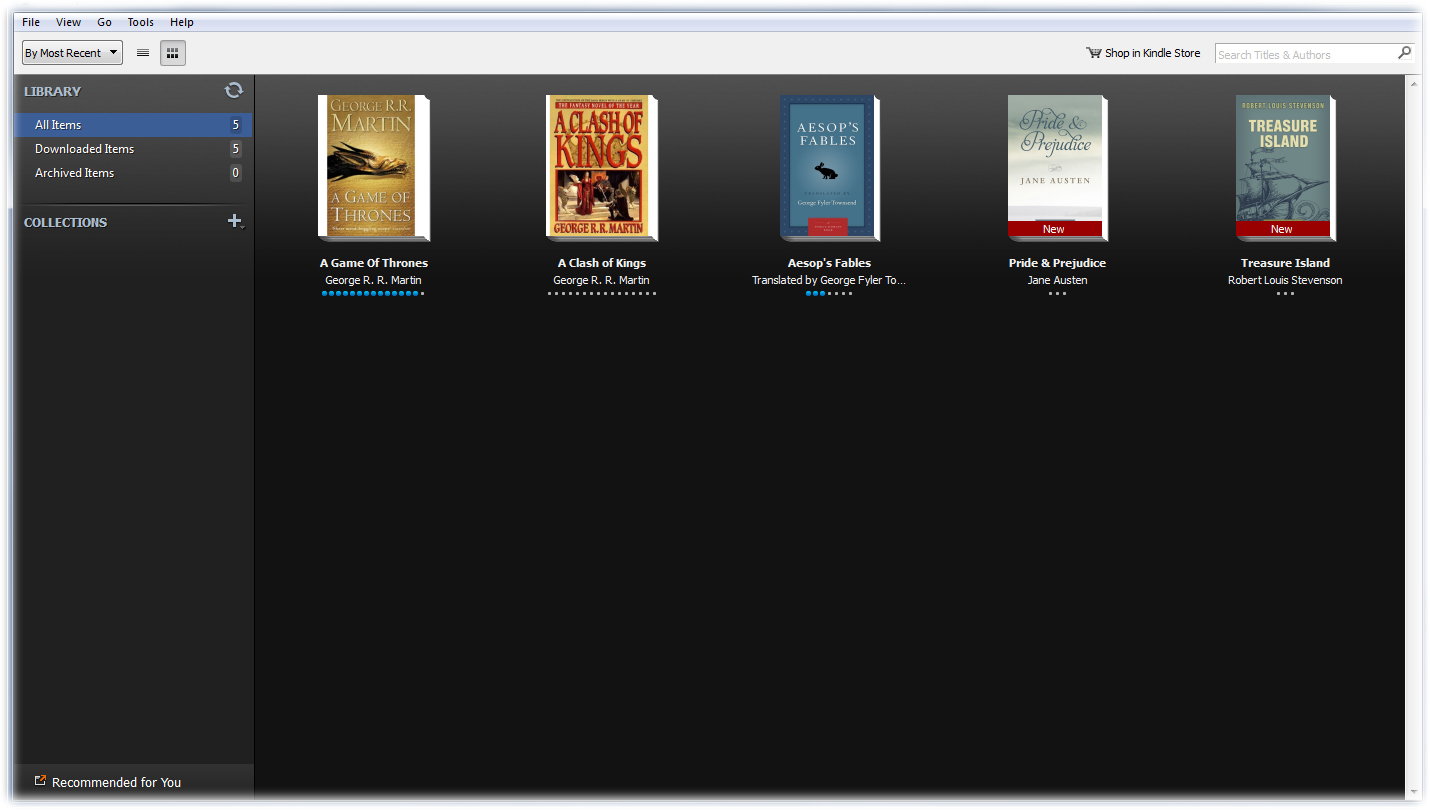The image size is (1430, 810).
Task: Select All Items in library
Action: coord(133,125)
